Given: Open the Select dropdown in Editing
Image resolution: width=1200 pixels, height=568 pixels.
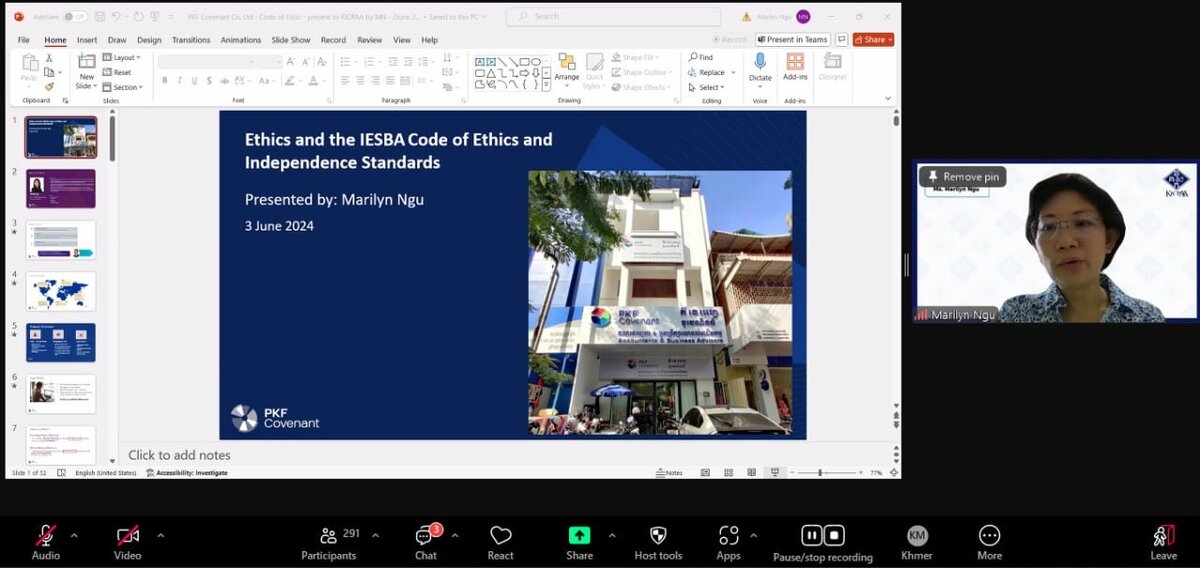Looking at the screenshot, I should click(705, 87).
